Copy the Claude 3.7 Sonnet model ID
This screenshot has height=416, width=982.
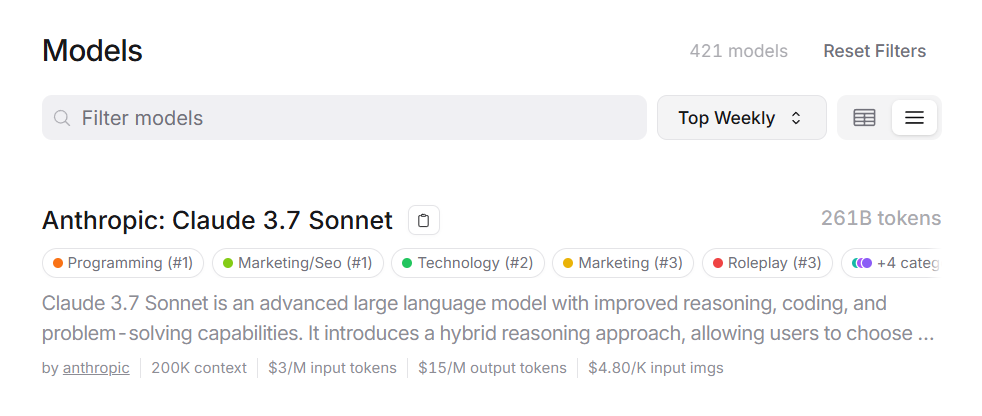[424, 221]
